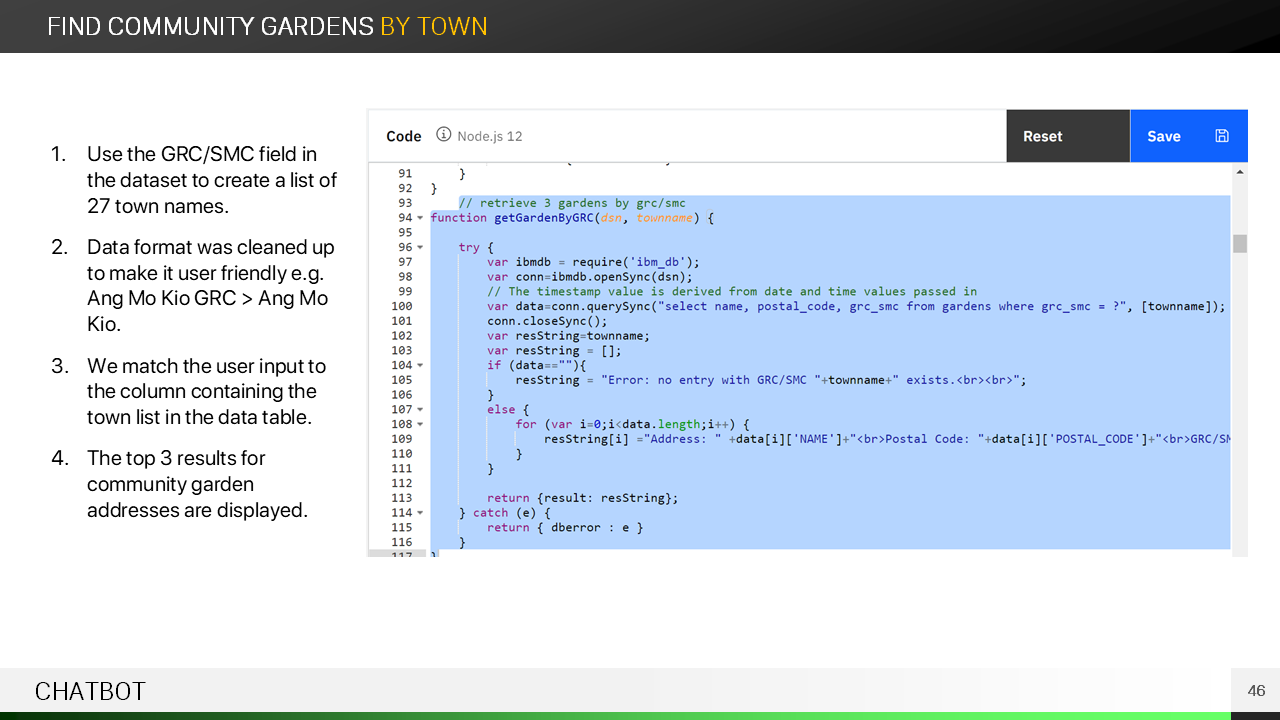1280x720 pixels.
Task: Collapse the if block at line 104
Action: click(x=420, y=366)
